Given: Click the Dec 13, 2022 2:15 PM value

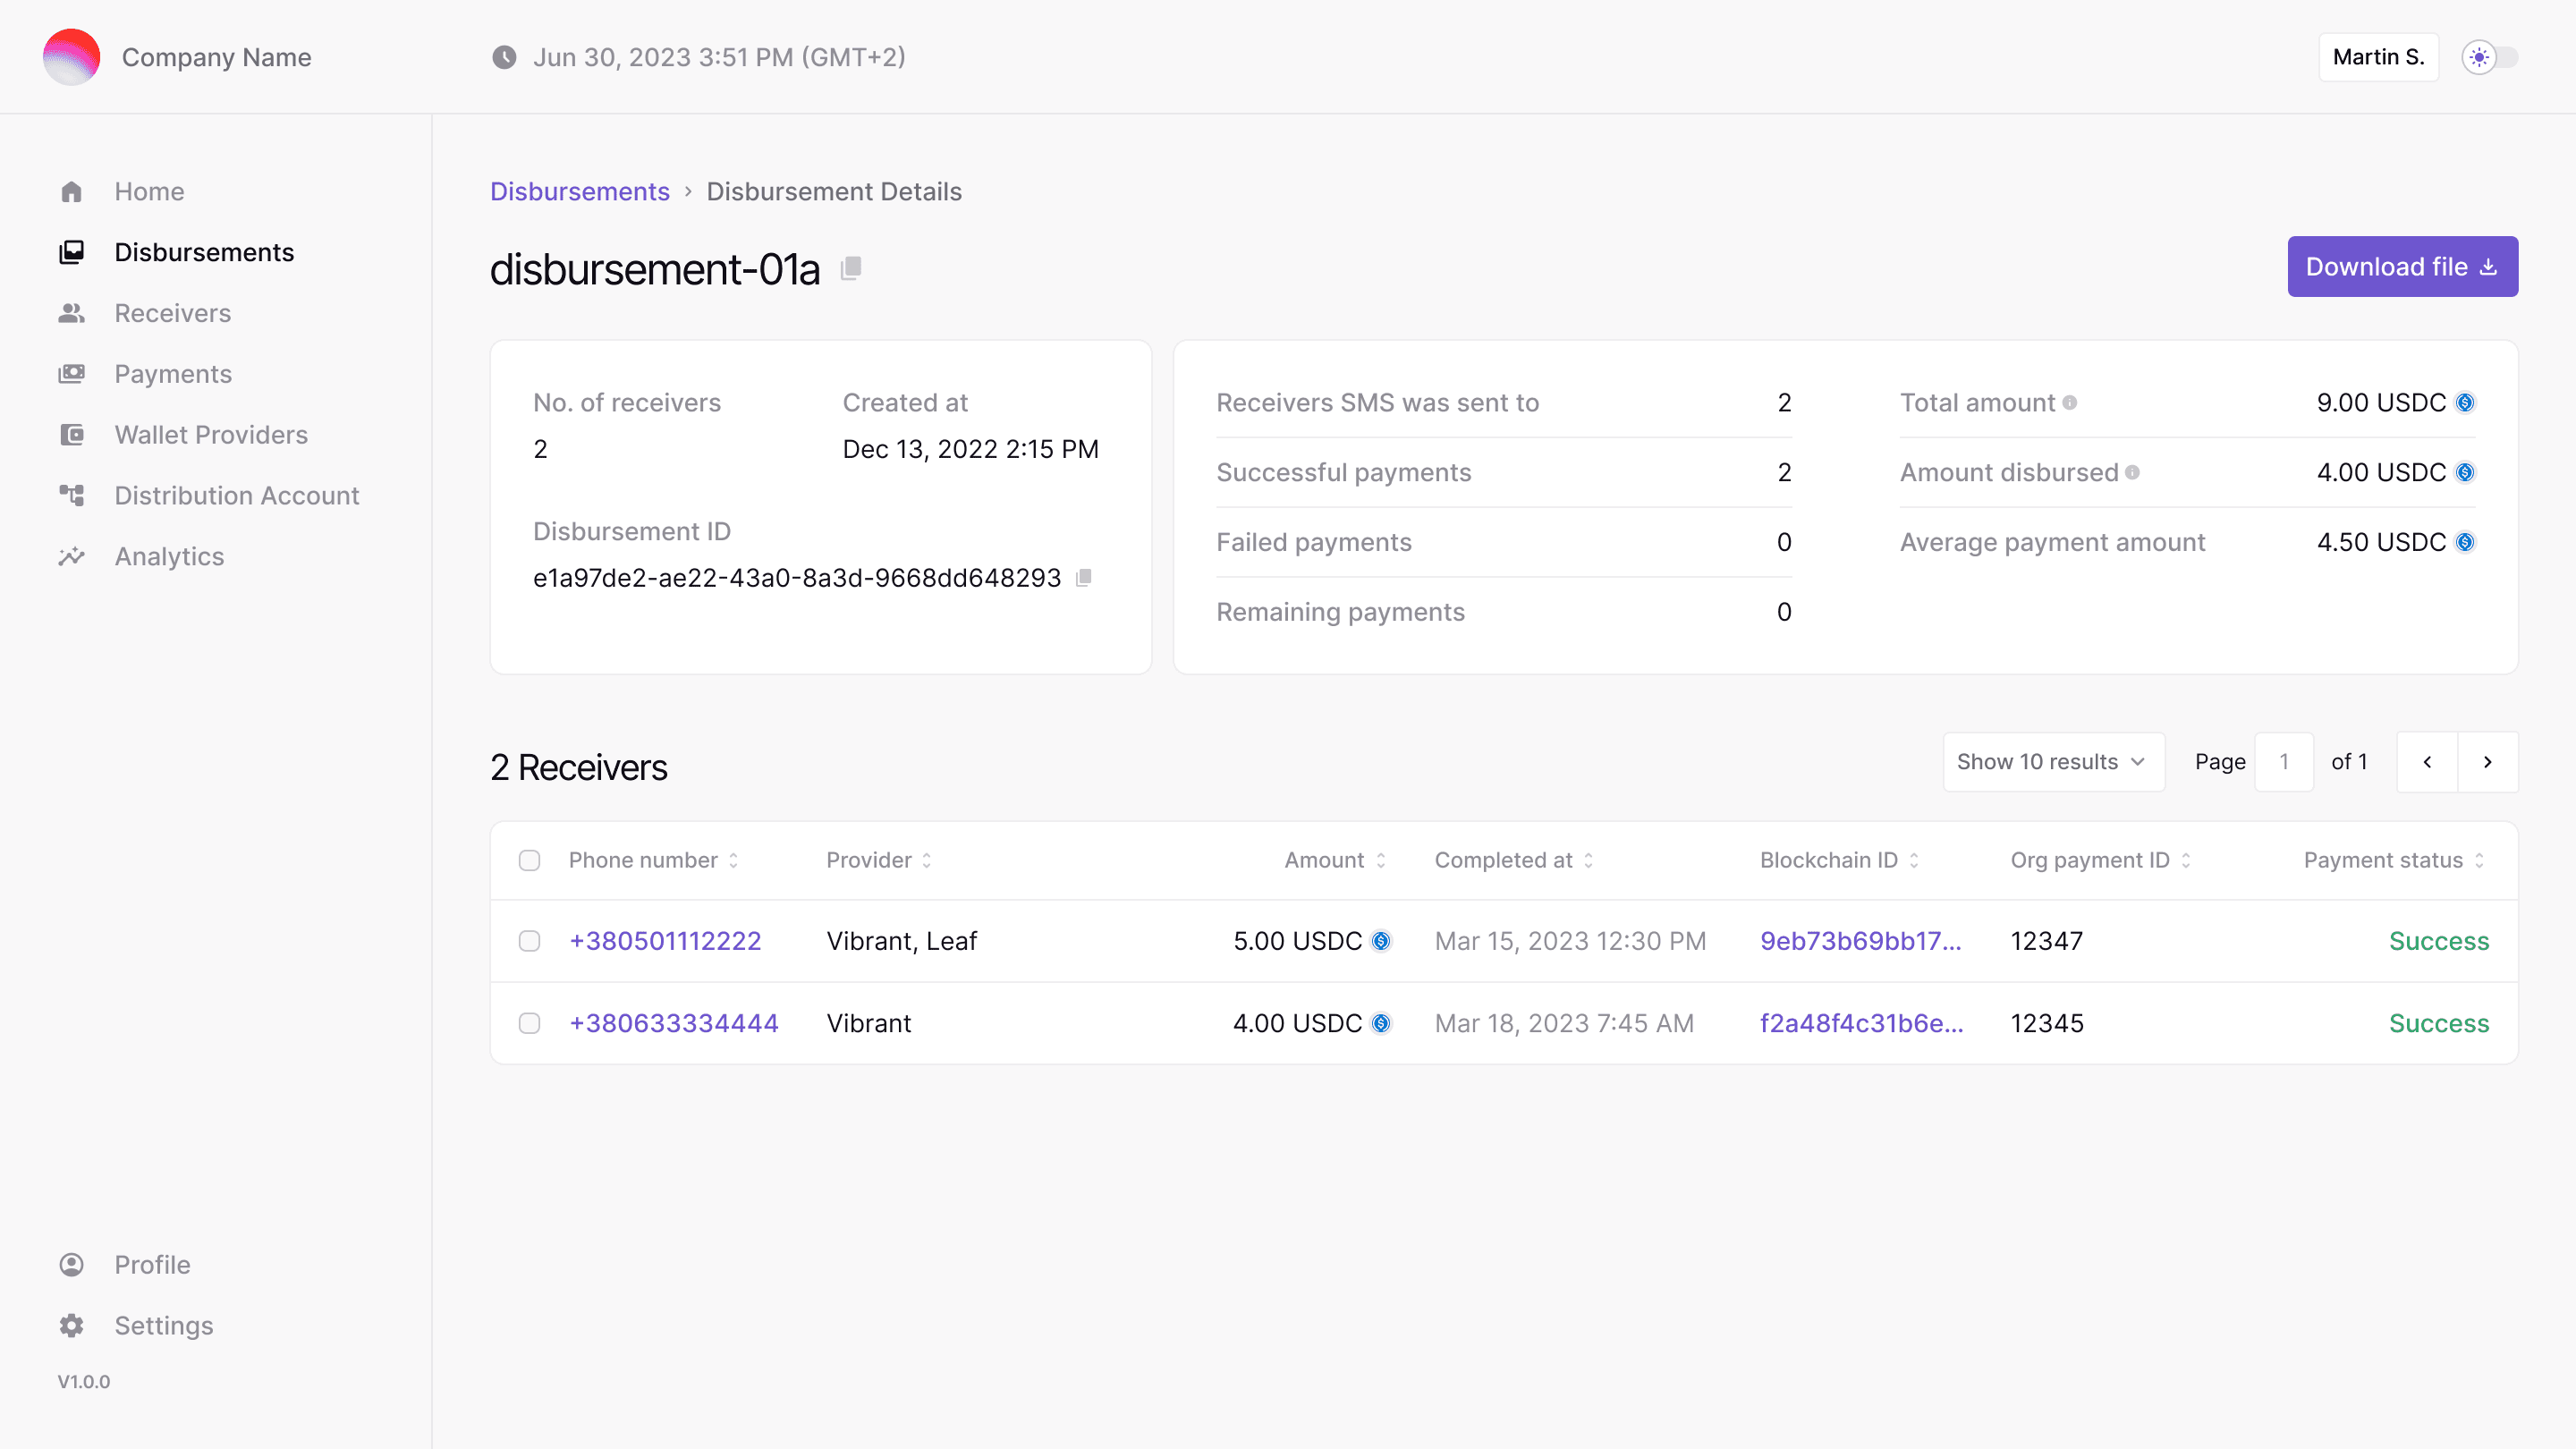Looking at the screenshot, I should click(970, 449).
